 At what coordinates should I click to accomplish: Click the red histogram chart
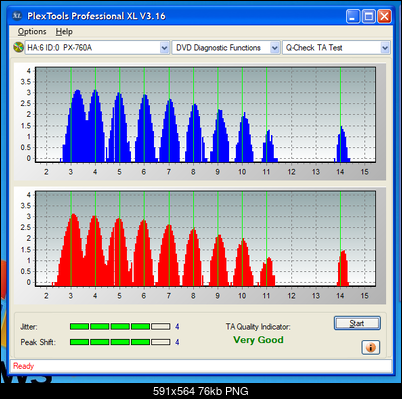205,238
